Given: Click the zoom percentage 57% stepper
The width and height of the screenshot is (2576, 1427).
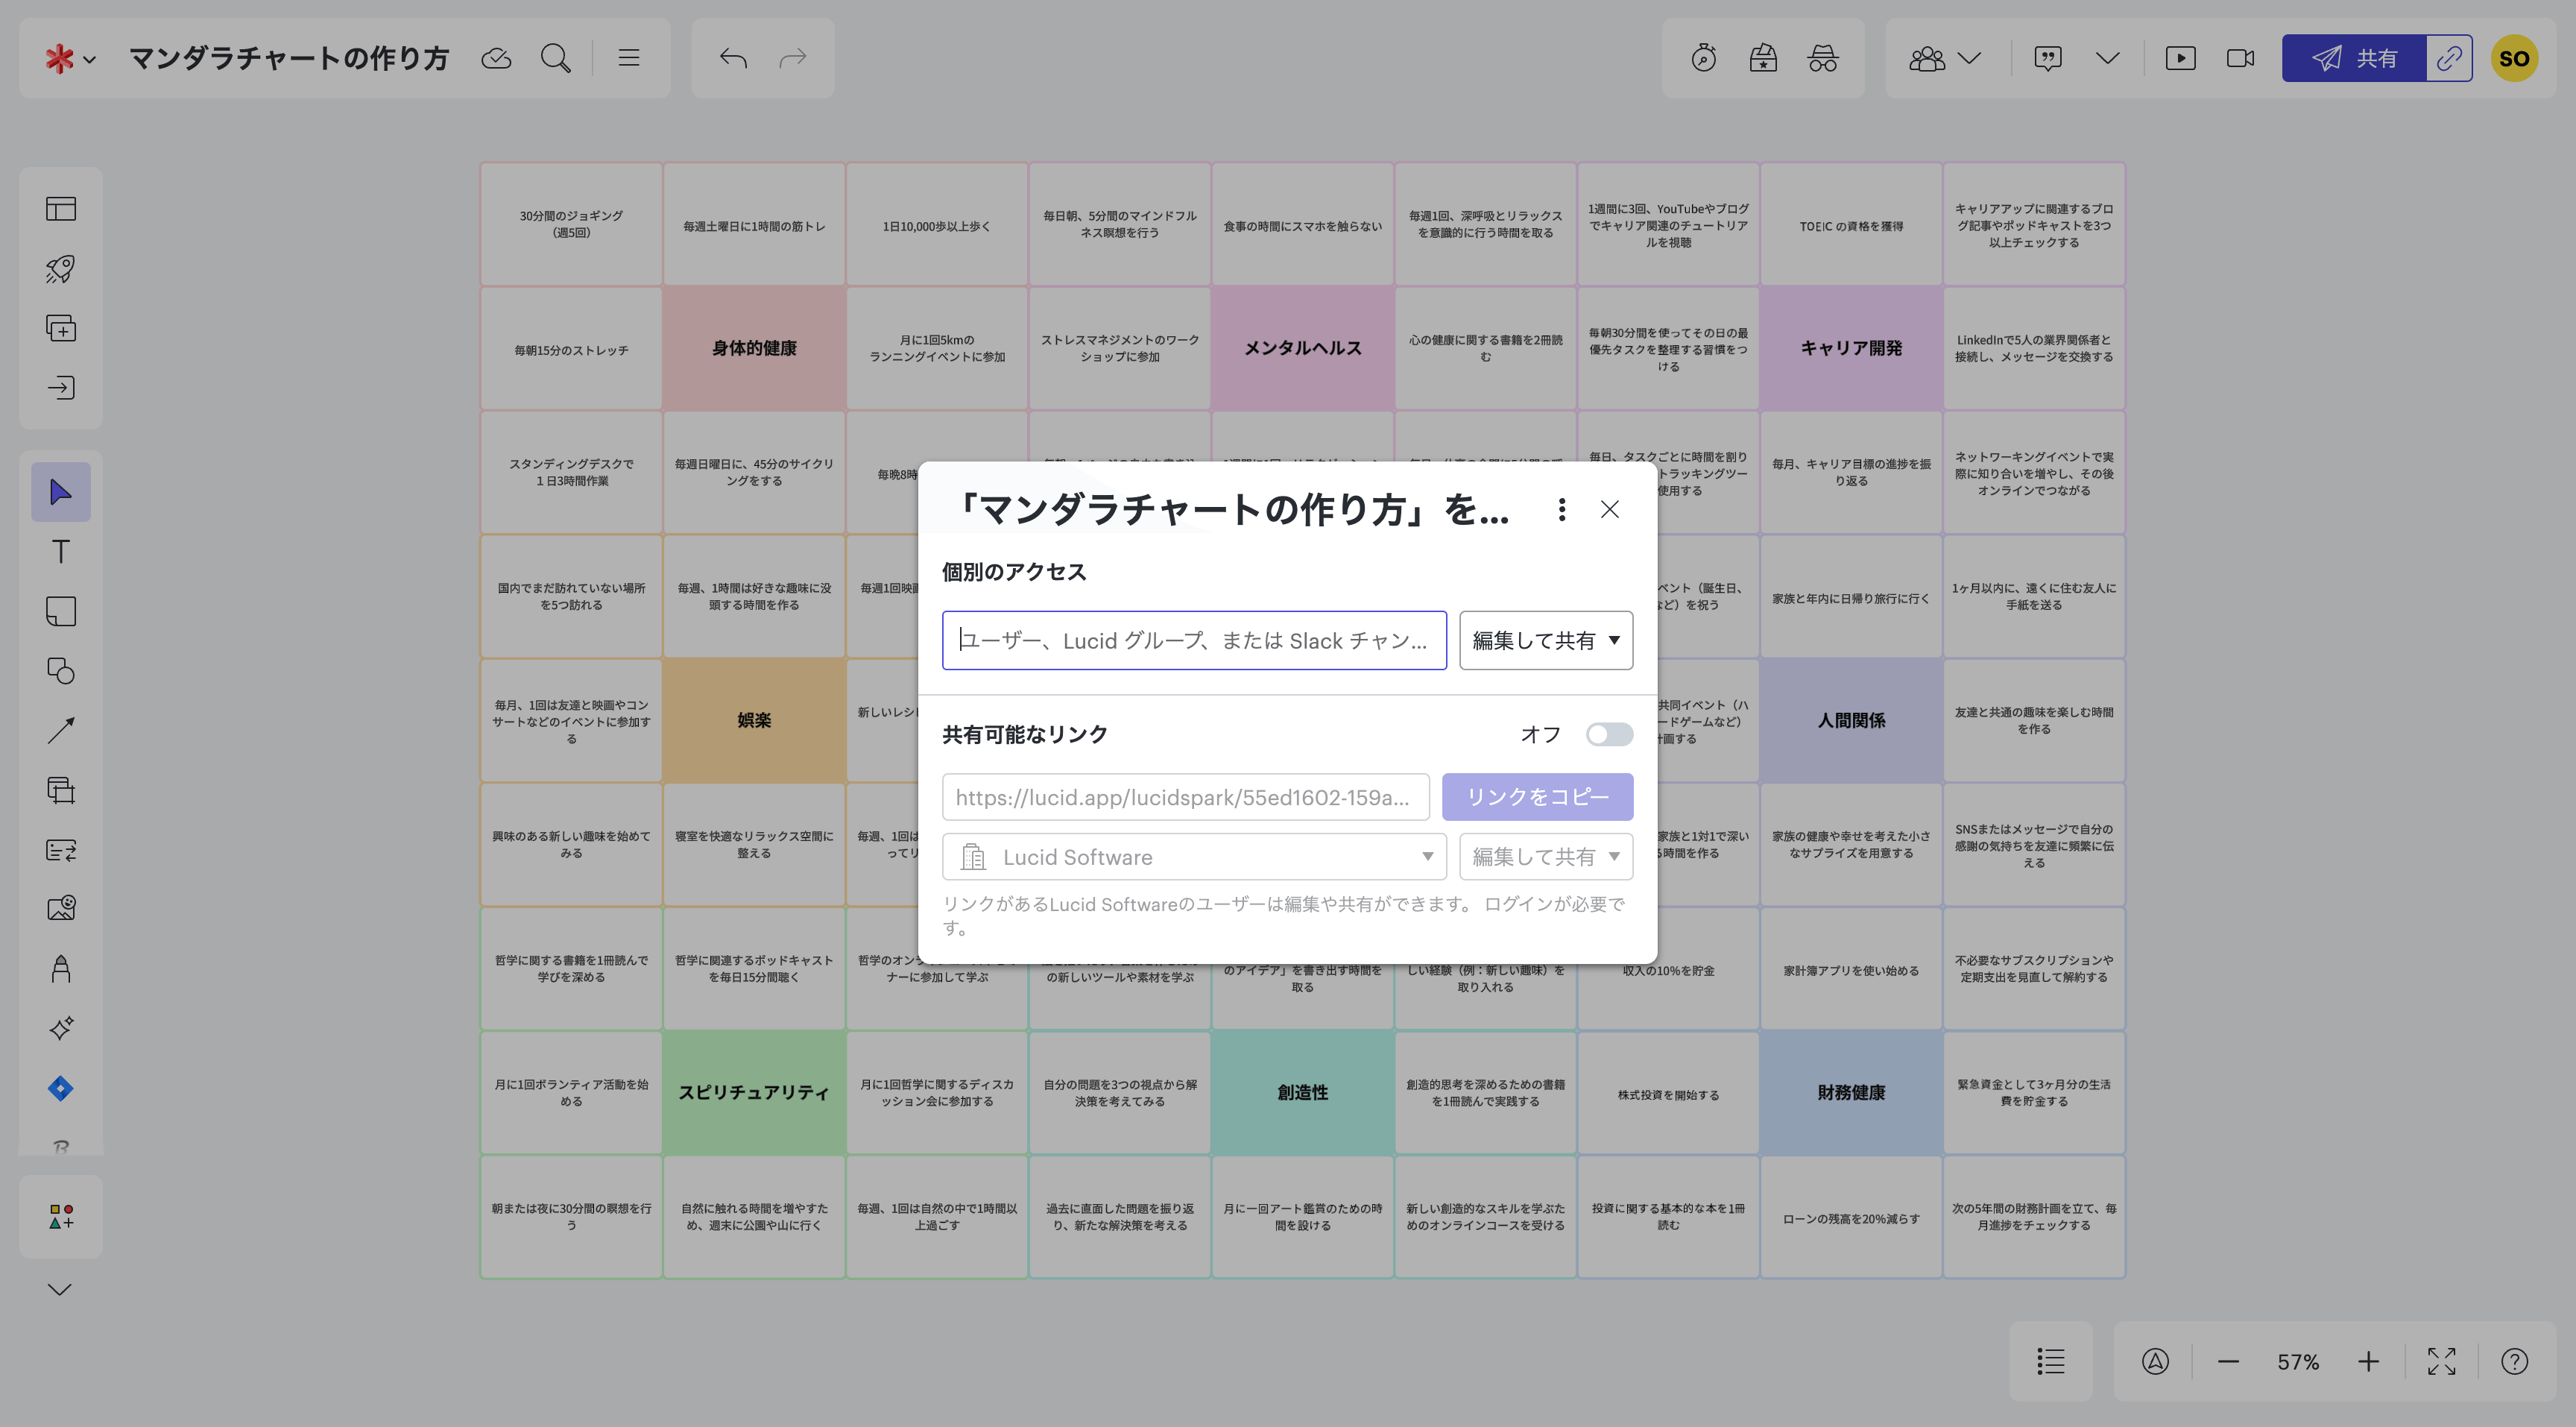Looking at the screenshot, I should coord(2296,1362).
